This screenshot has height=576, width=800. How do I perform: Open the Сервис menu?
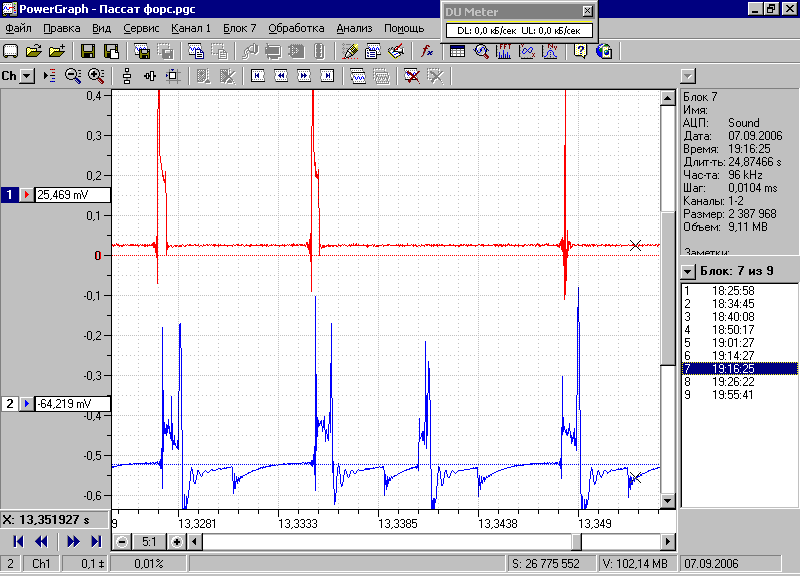(141, 29)
